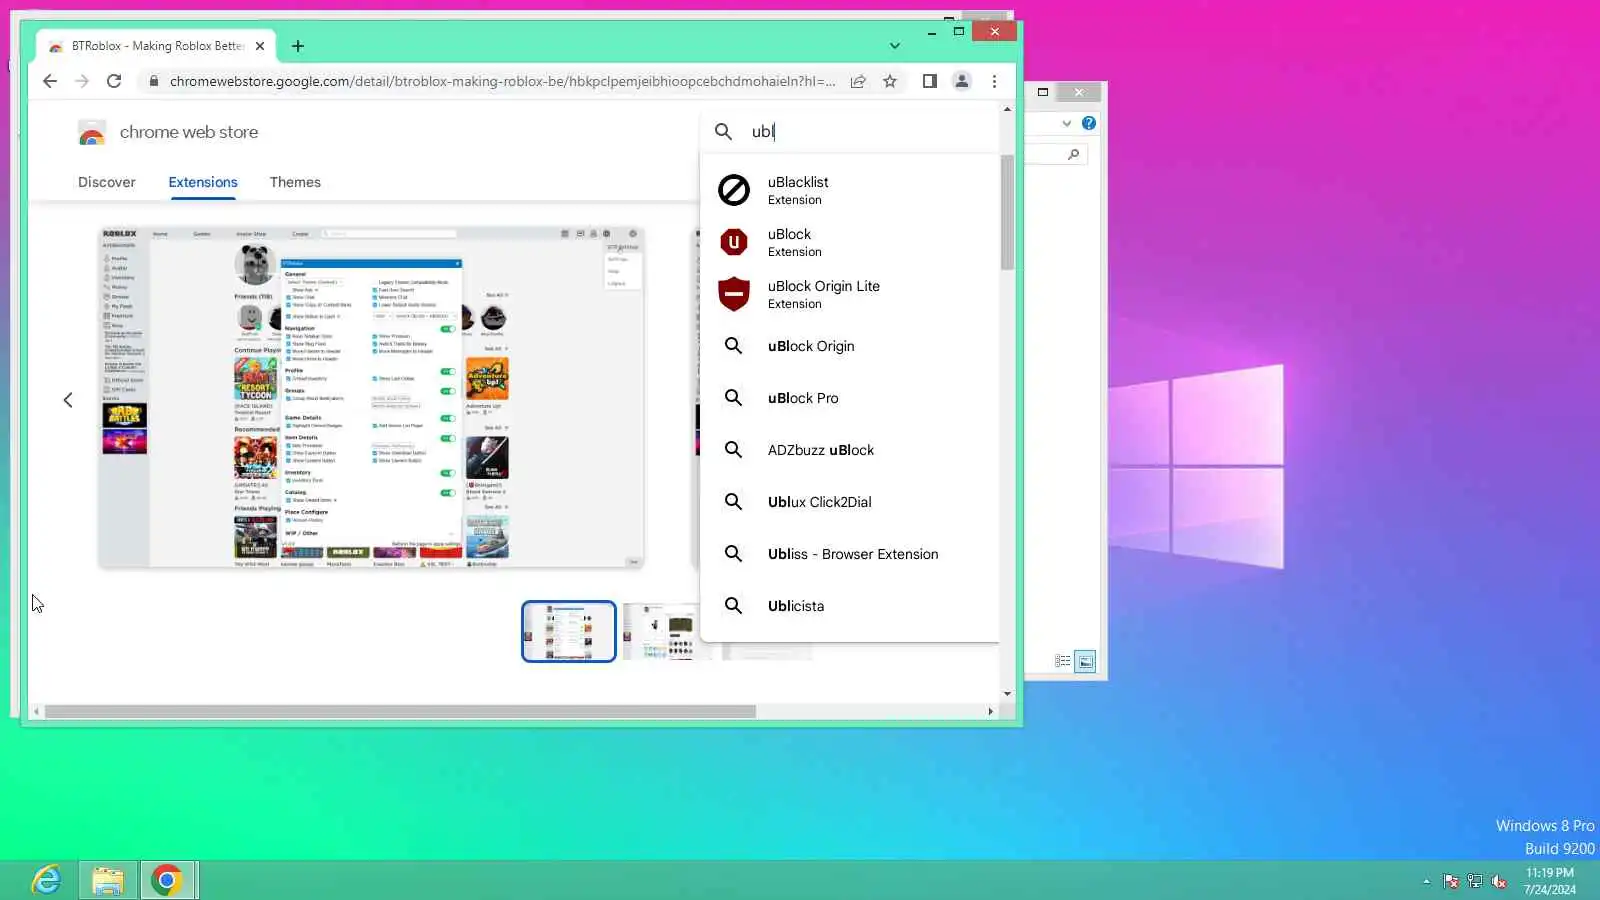The height and width of the screenshot is (900, 1600).
Task: Select the BTRoblox browser tab
Action: (x=157, y=46)
